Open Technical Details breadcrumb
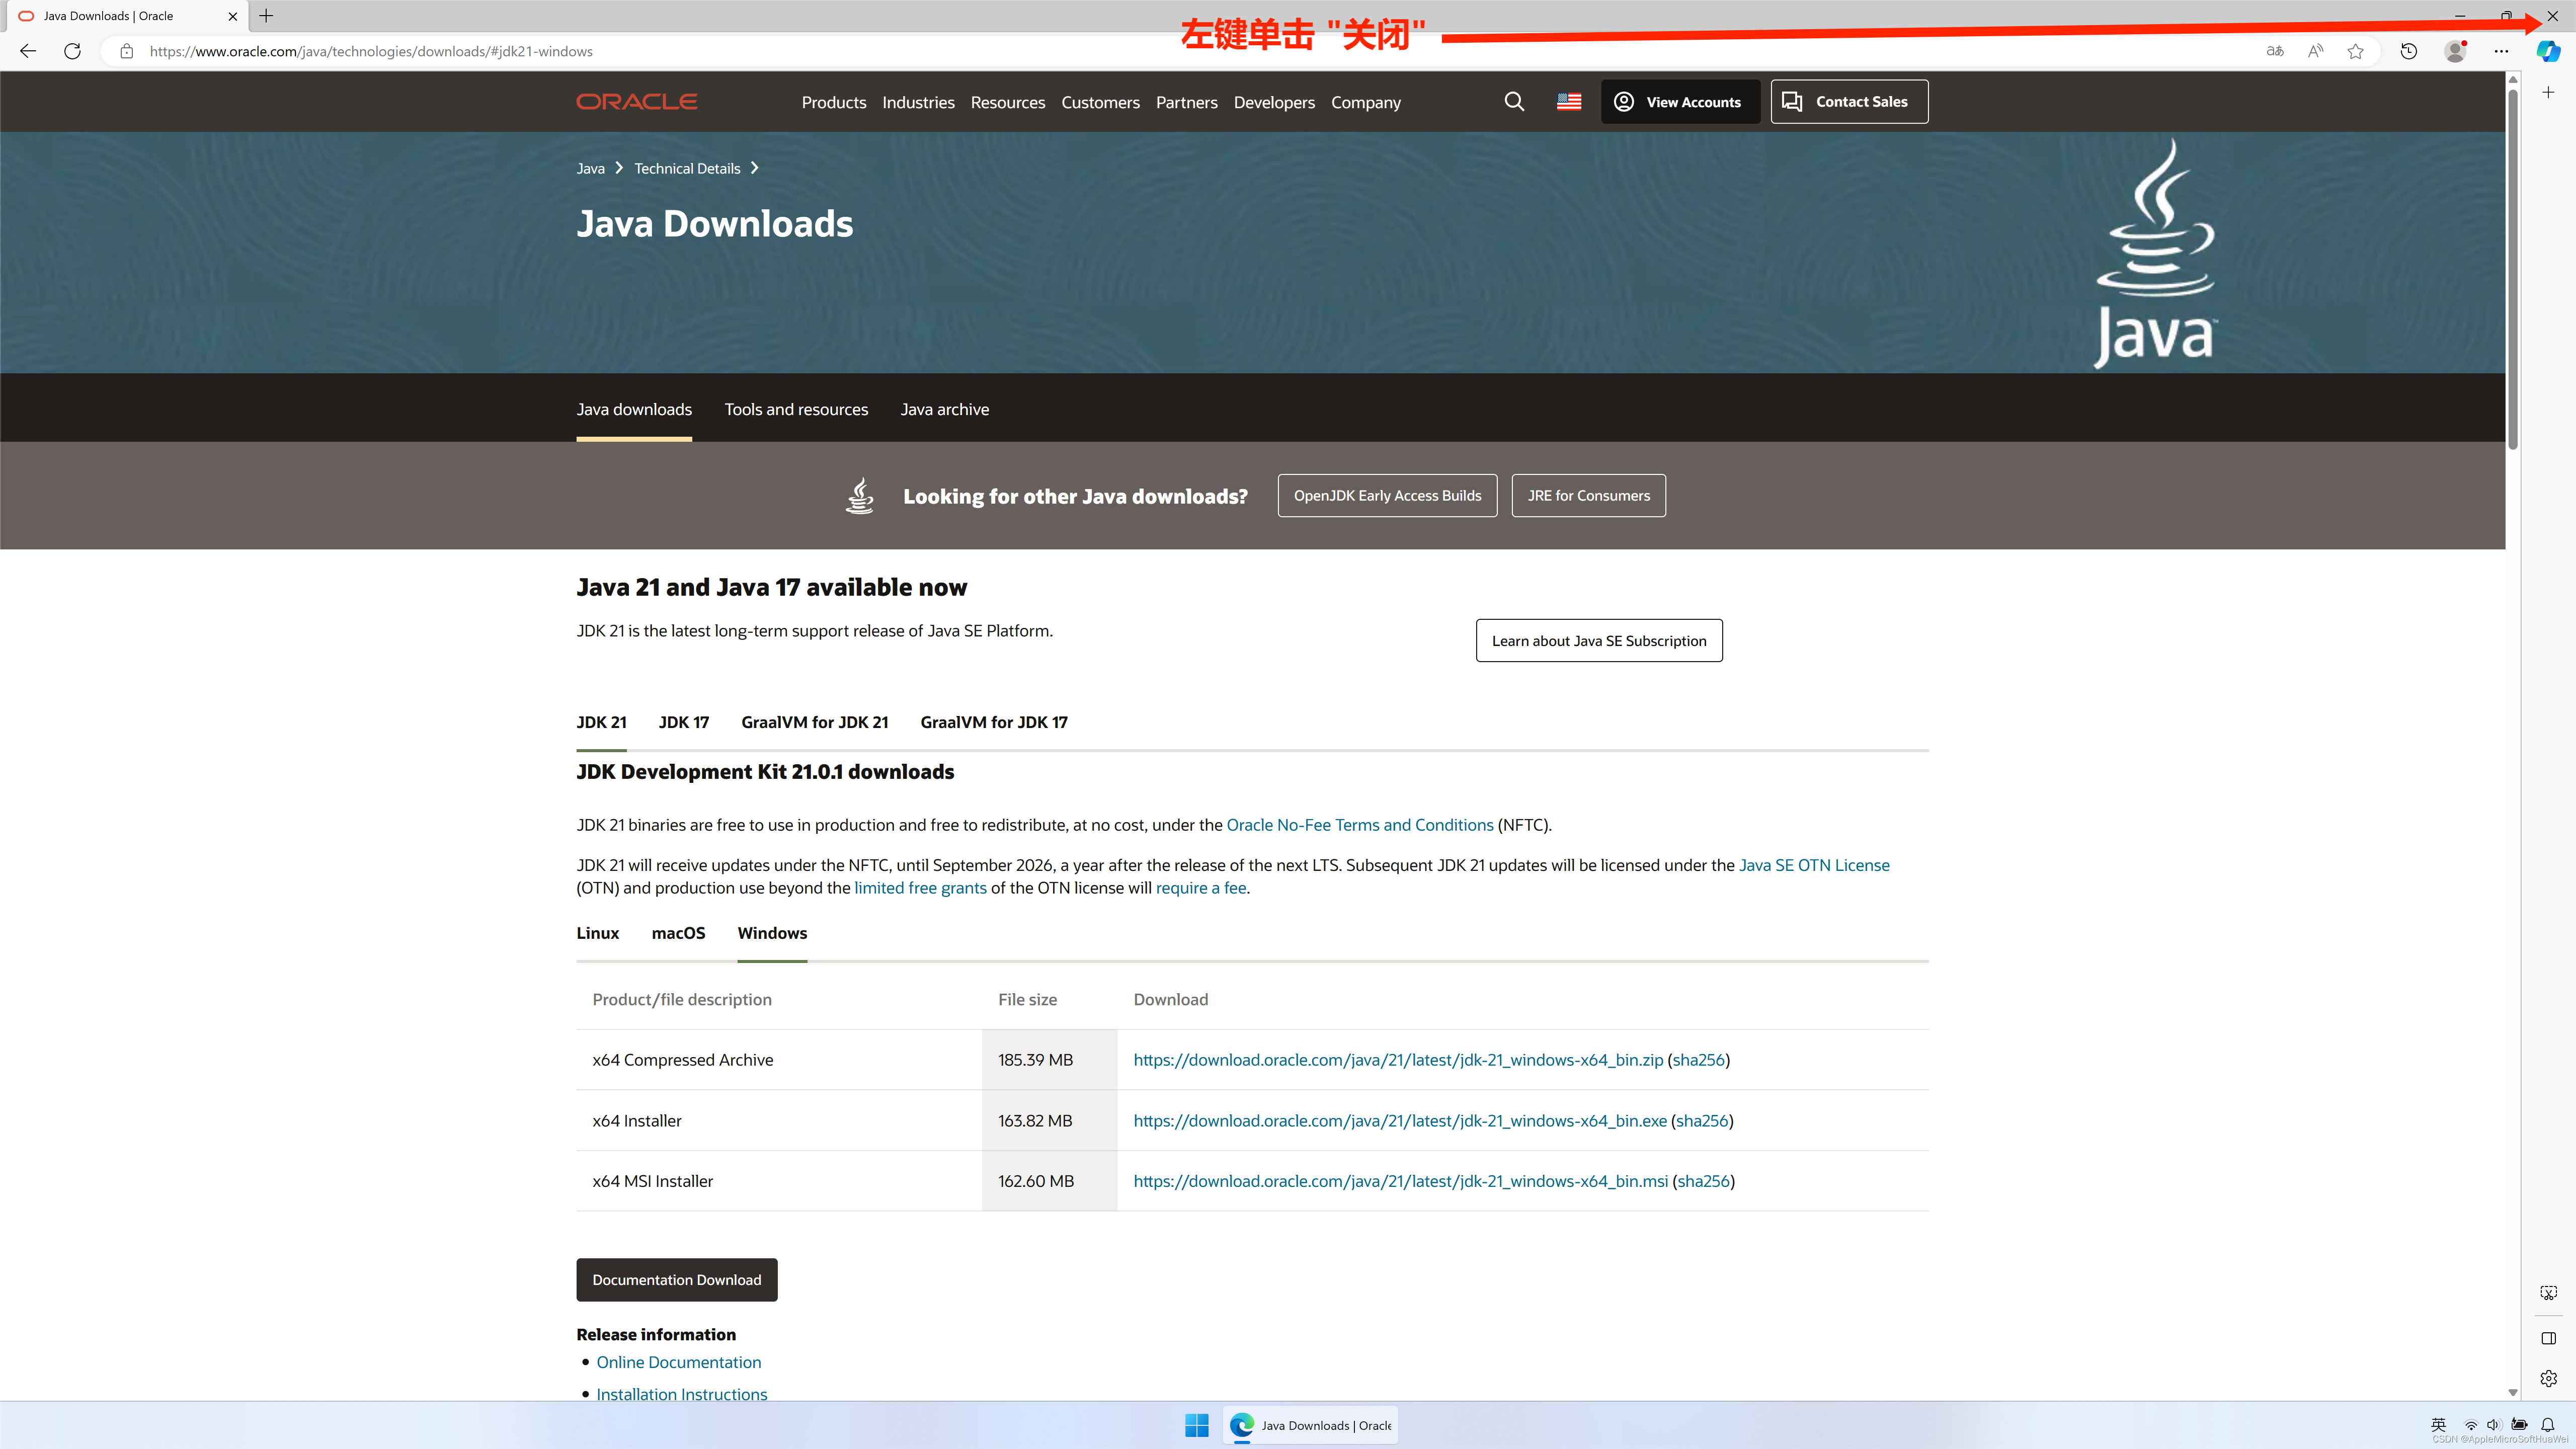Image resolution: width=2576 pixels, height=1449 pixels. (x=687, y=168)
